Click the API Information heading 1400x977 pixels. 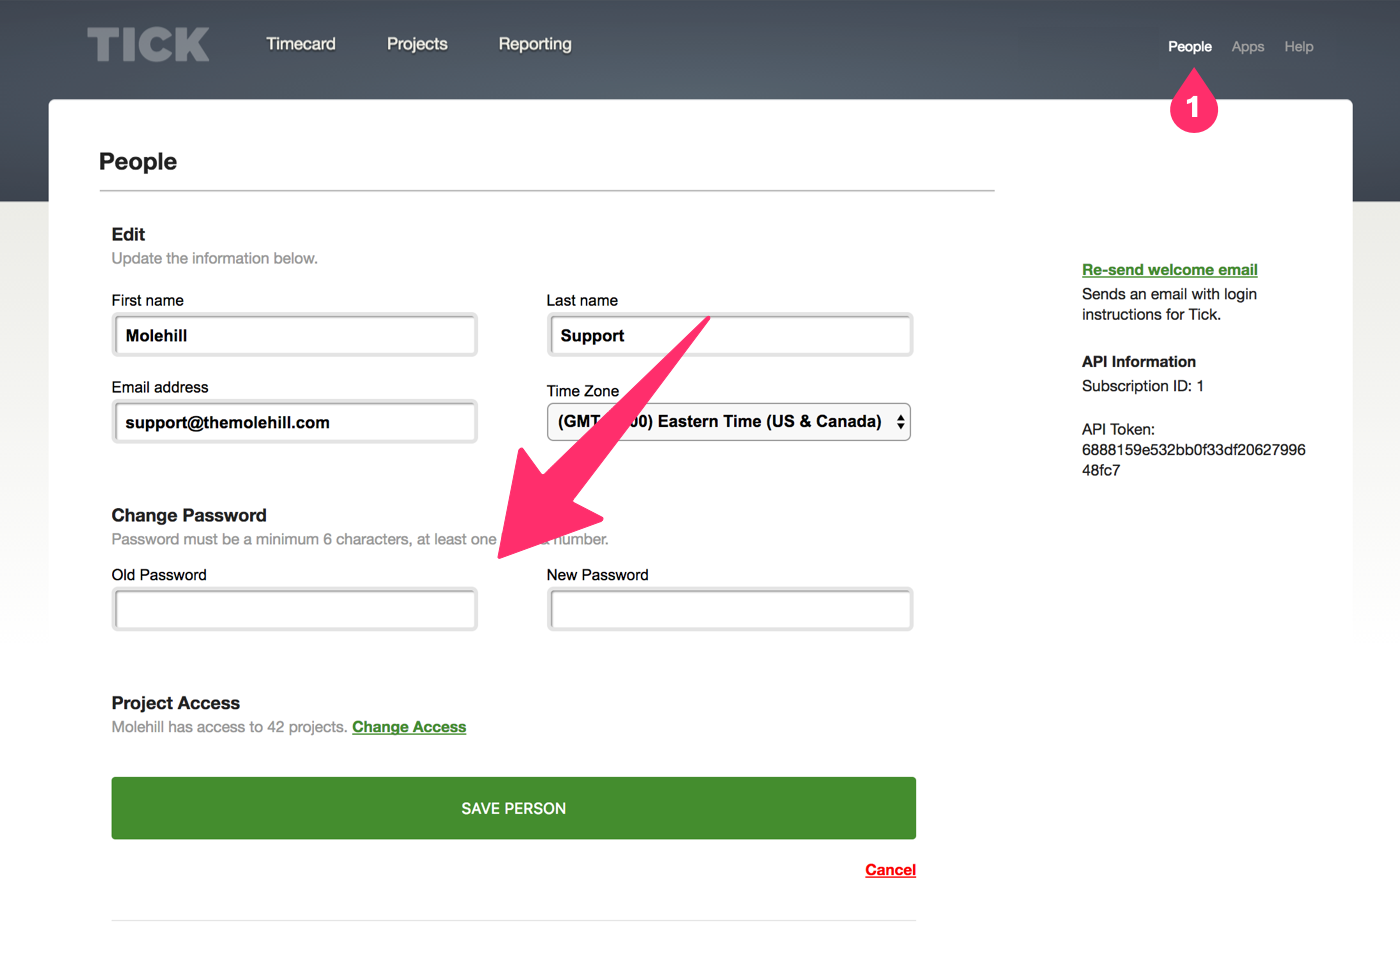click(1138, 362)
